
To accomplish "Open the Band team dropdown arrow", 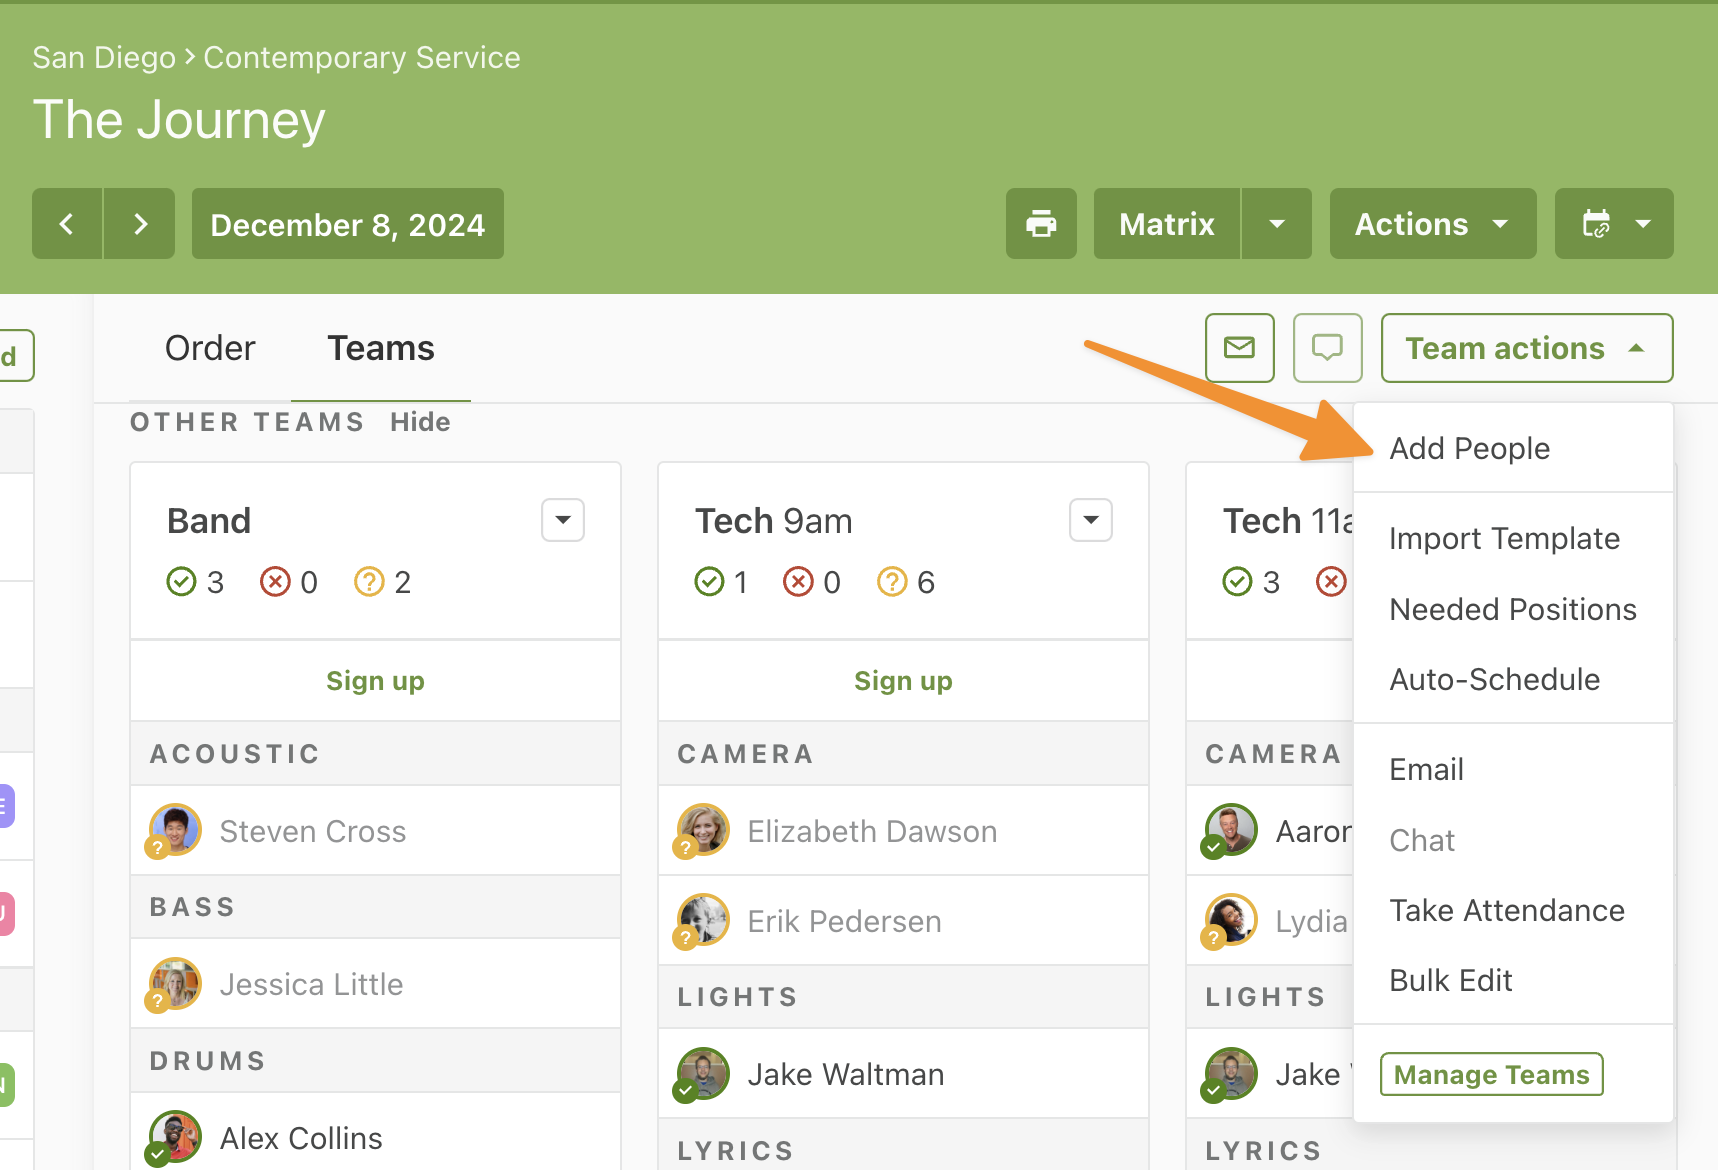I will (x=563, y=520).
